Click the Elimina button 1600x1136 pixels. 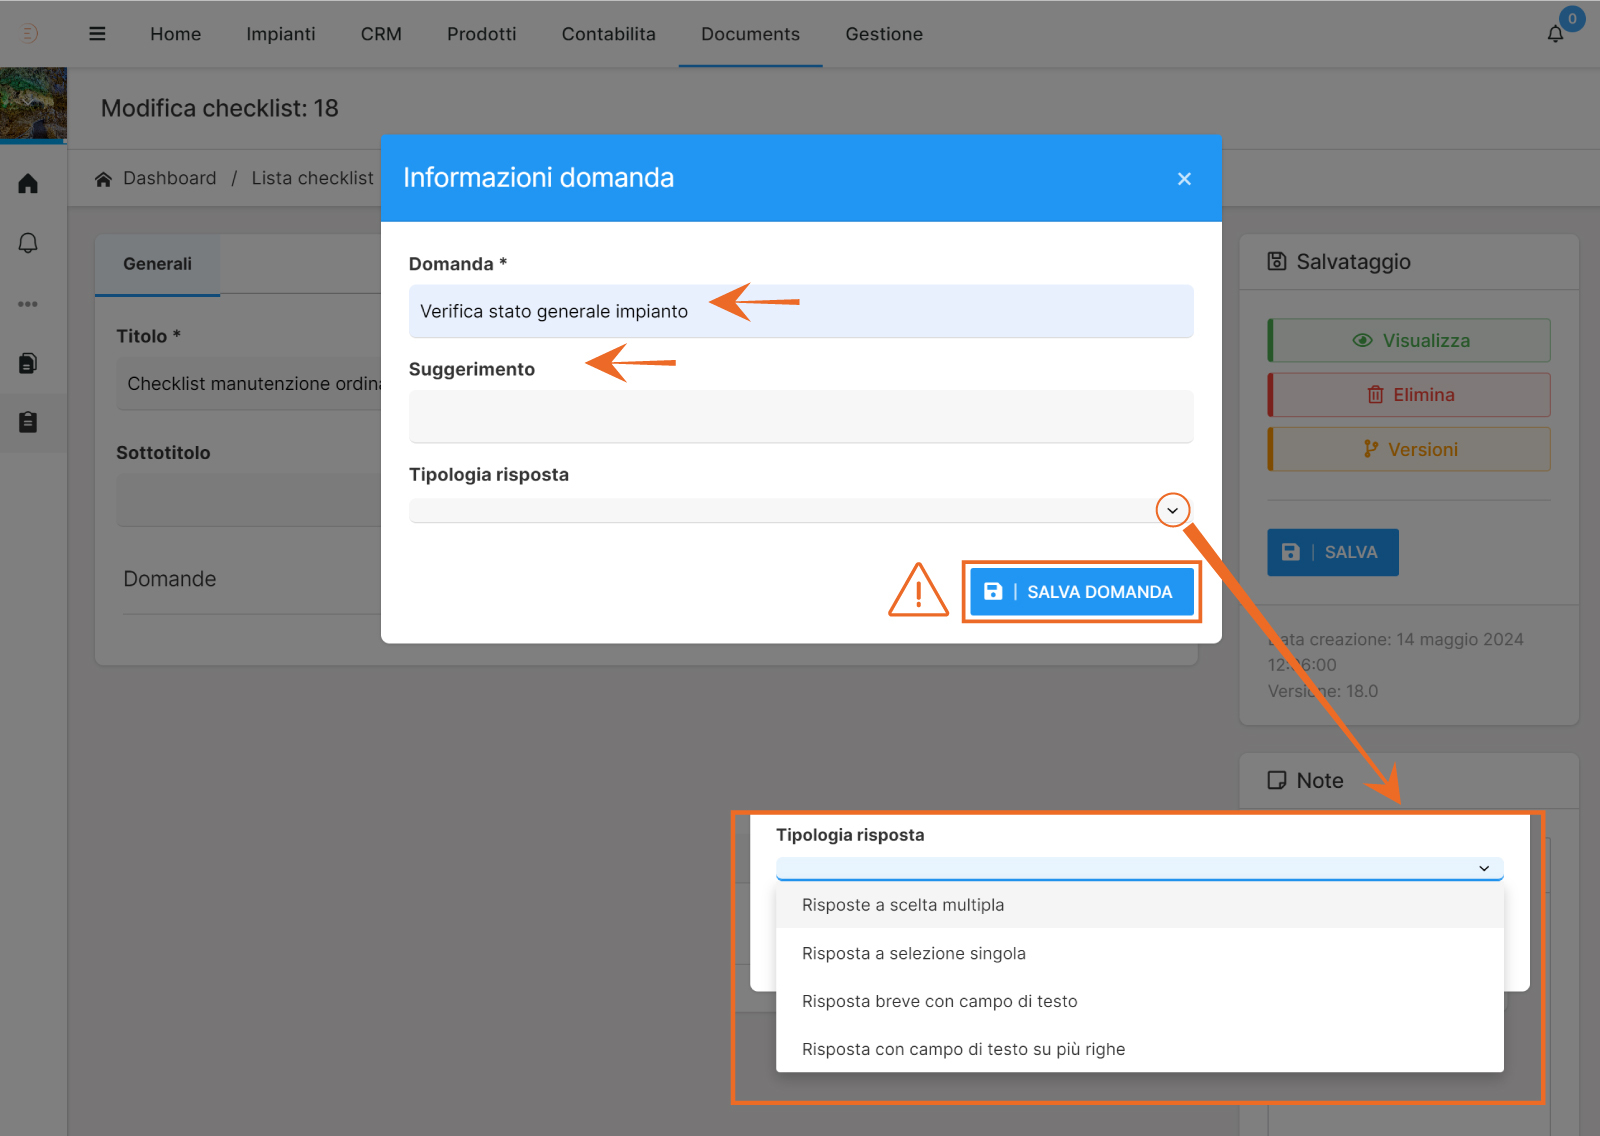click(x=1409, y=395)
